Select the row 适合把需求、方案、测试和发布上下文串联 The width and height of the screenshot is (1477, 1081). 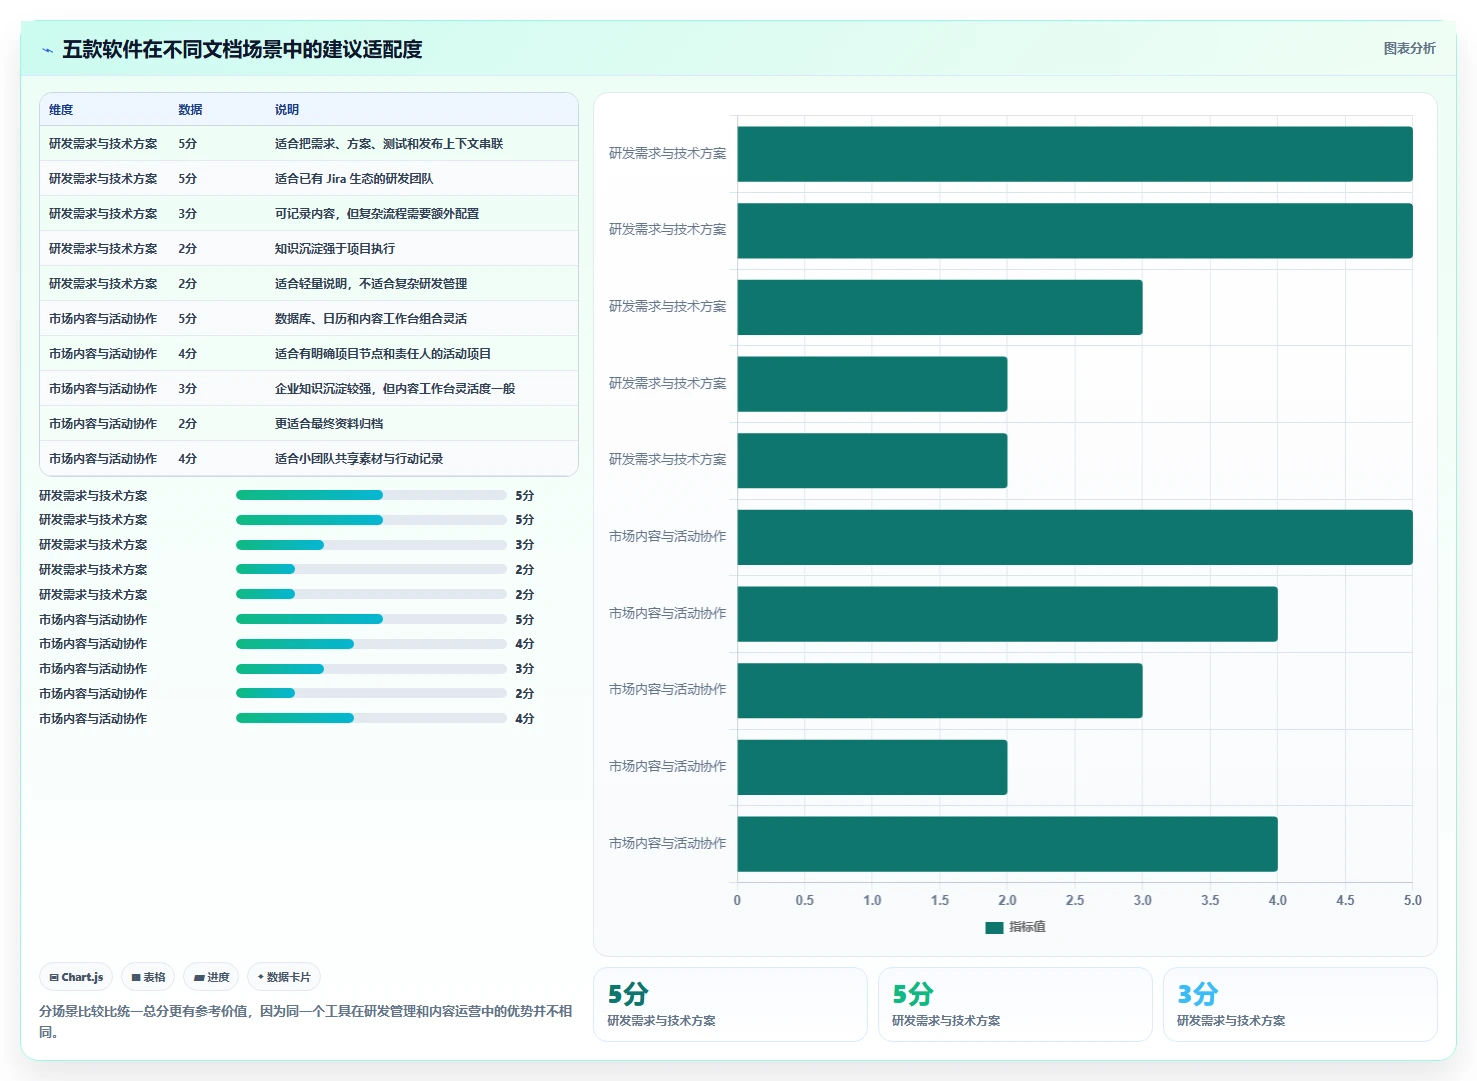point(309,143)
